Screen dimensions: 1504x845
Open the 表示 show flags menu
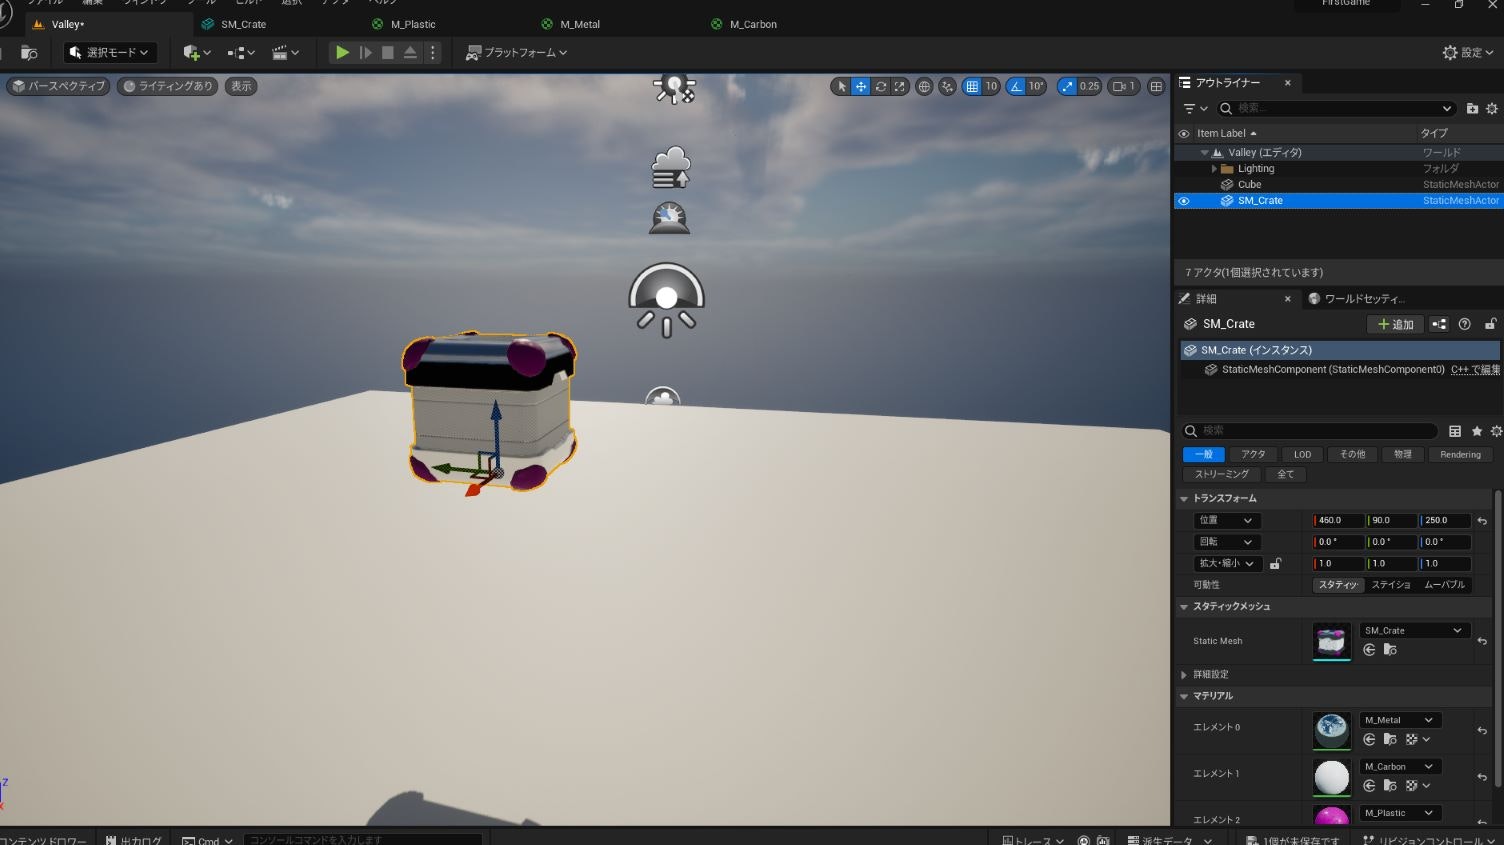tap(241, 86)
